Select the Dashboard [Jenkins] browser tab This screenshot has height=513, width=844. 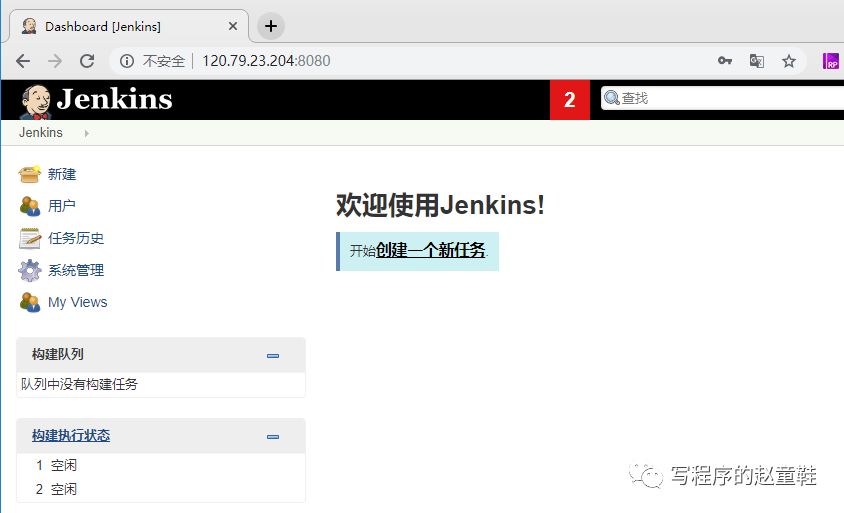[128, 26]
